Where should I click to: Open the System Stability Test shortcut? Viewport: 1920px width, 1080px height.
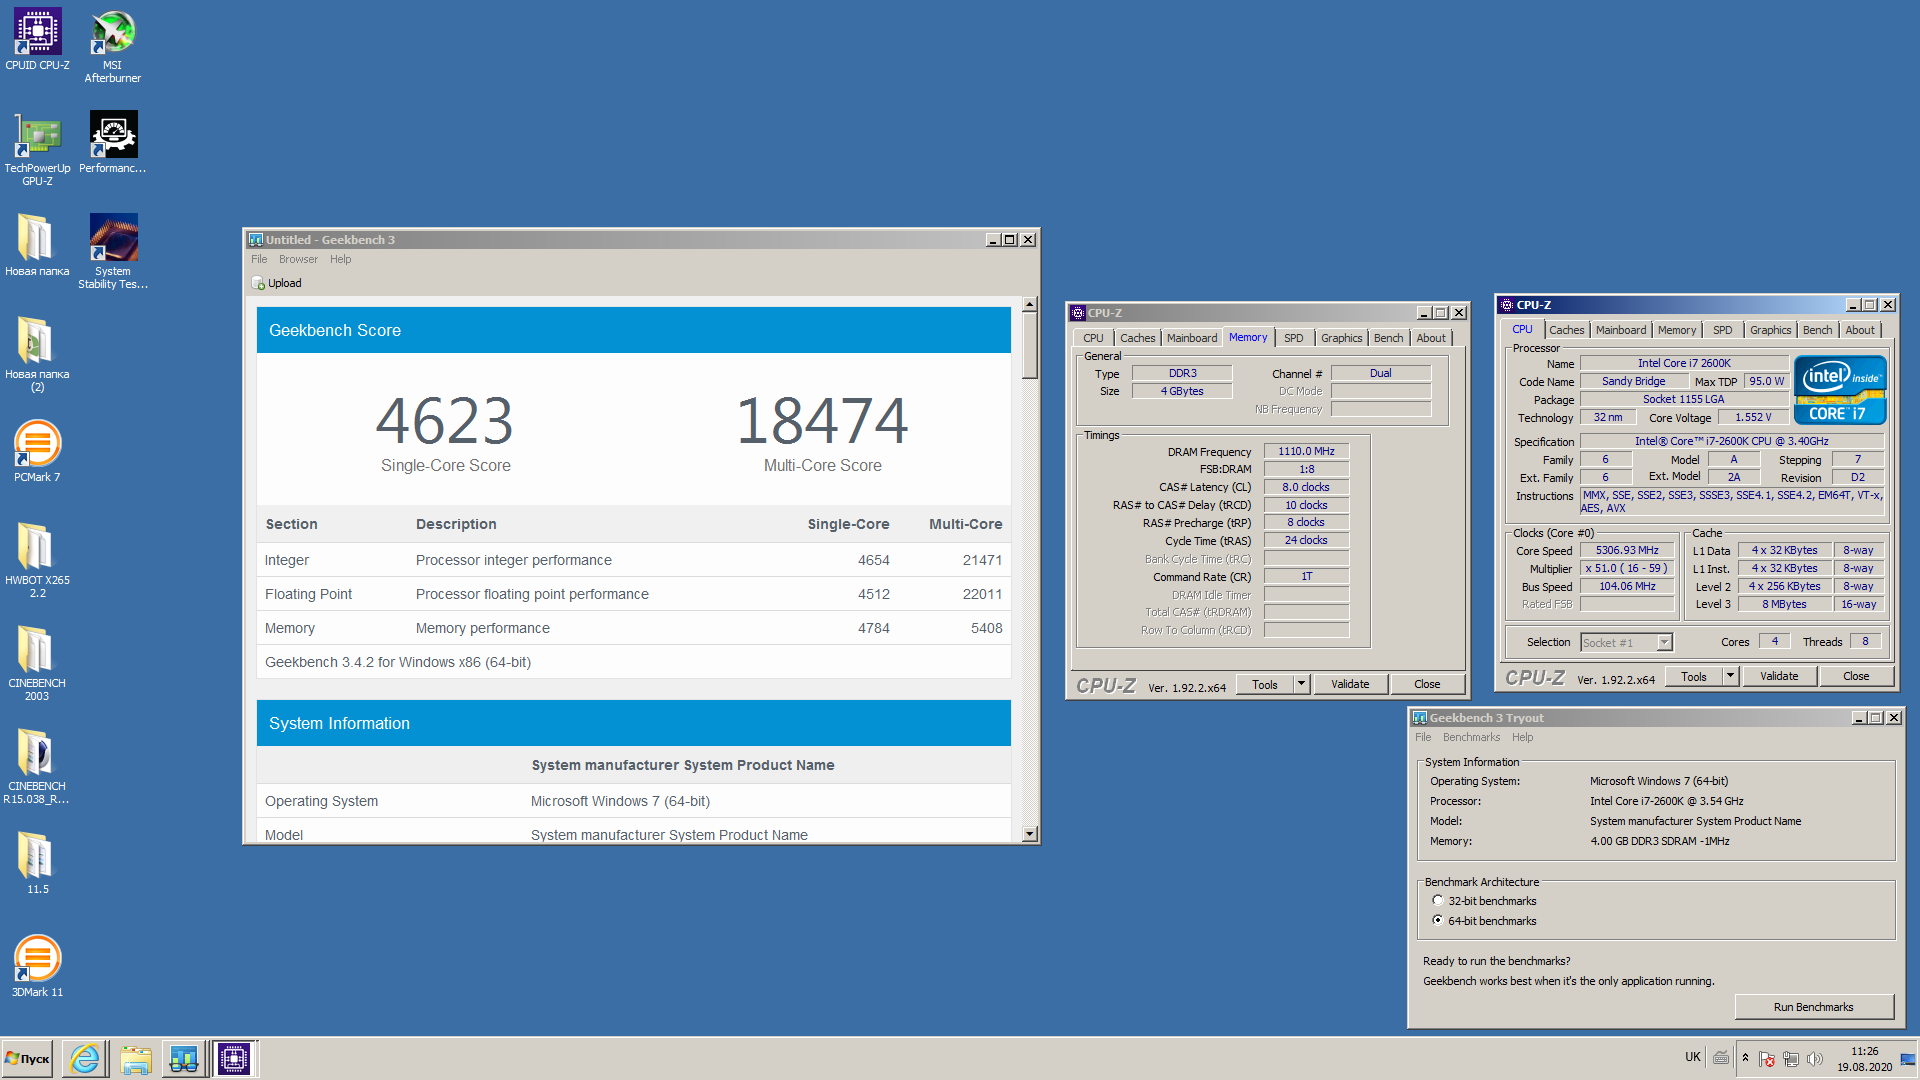coord(112,252)
